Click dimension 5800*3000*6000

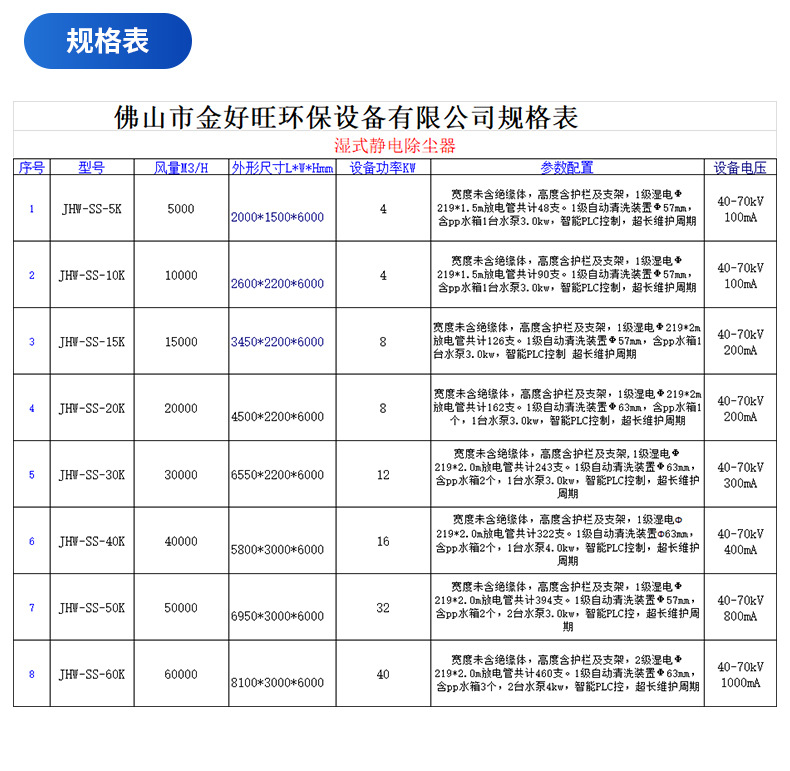pyautogui.click(x=277, y=549)
